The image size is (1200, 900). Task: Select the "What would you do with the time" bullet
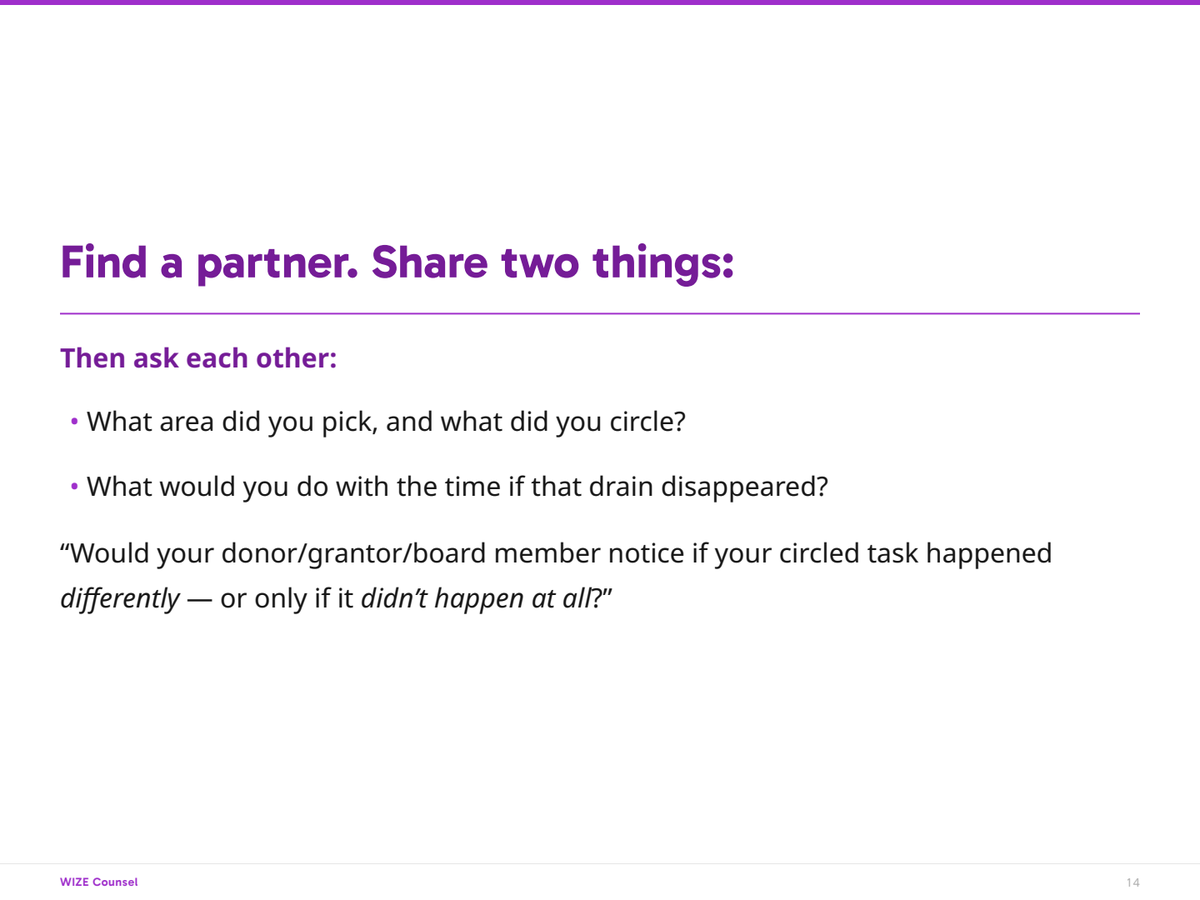click(456, 487)
